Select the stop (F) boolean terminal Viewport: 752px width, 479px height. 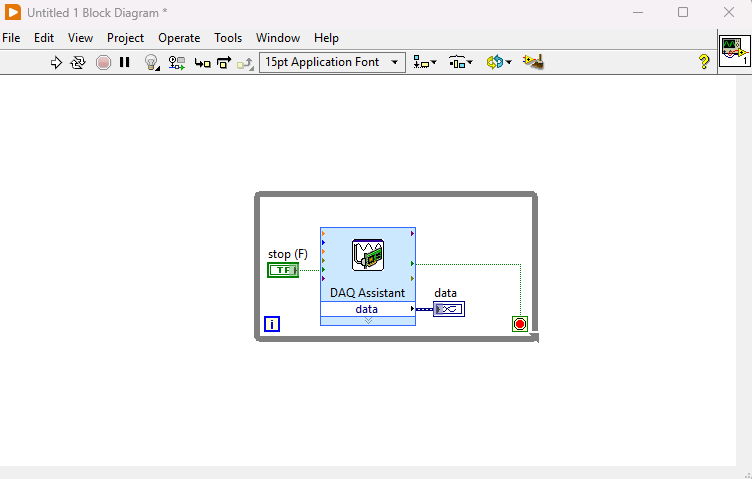click(283, 270)
